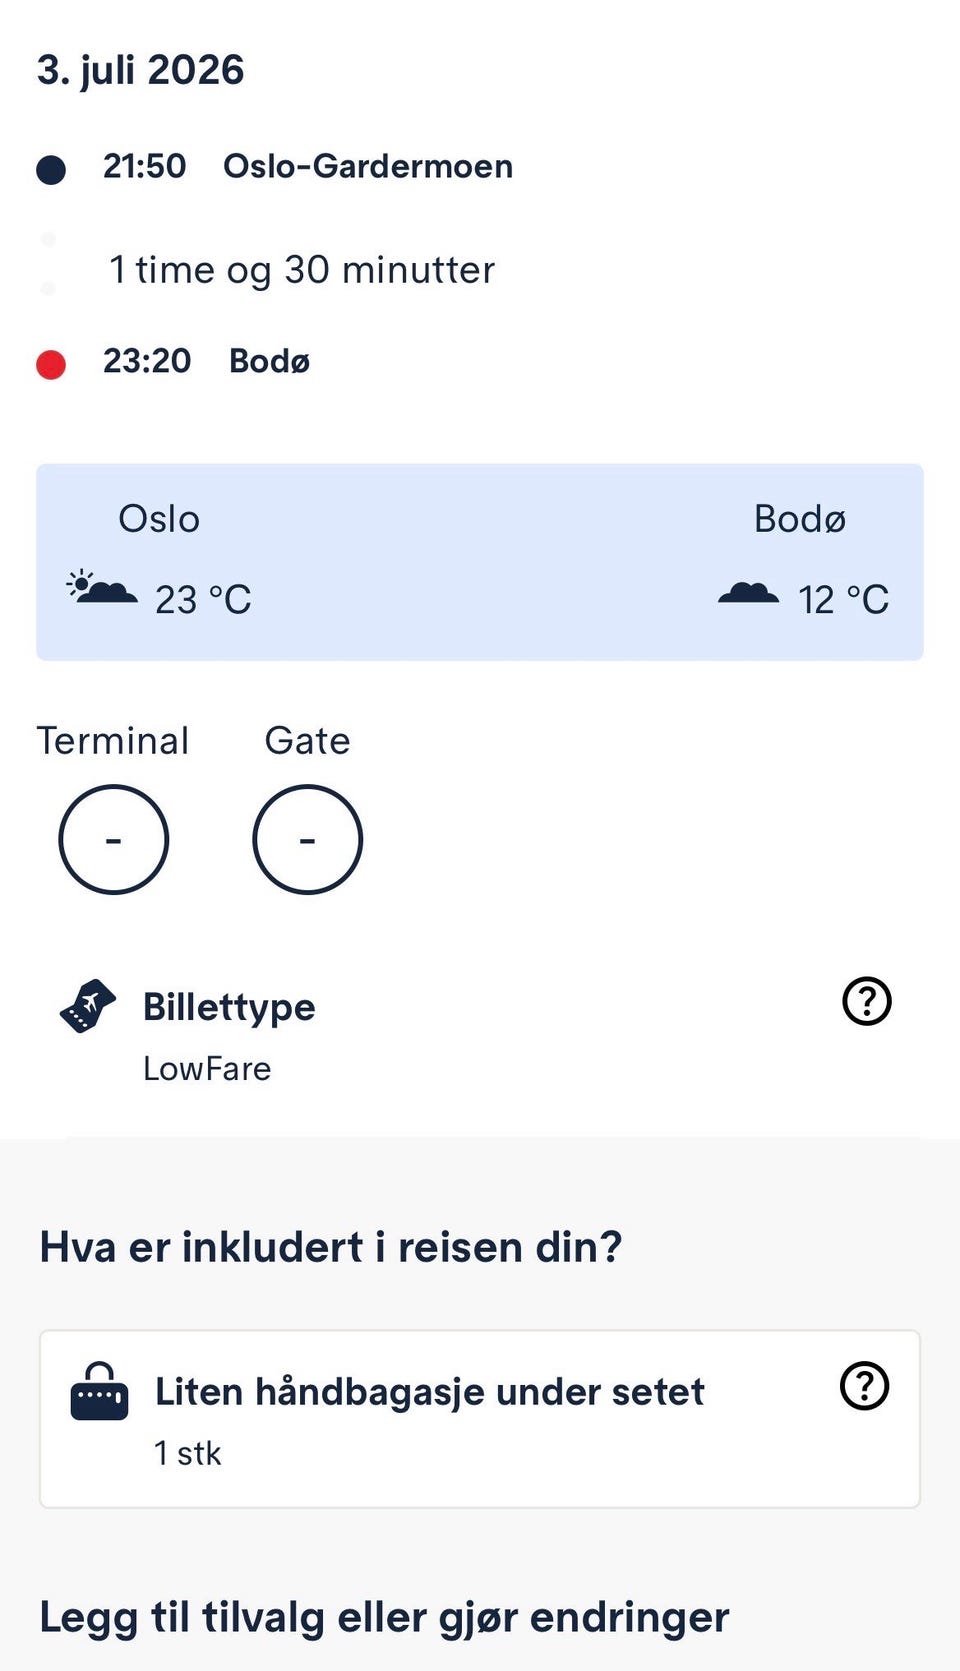960x1671 pixels.
Task: Select the 23:20 Bodø arrival row
Action: pos(173,362)
